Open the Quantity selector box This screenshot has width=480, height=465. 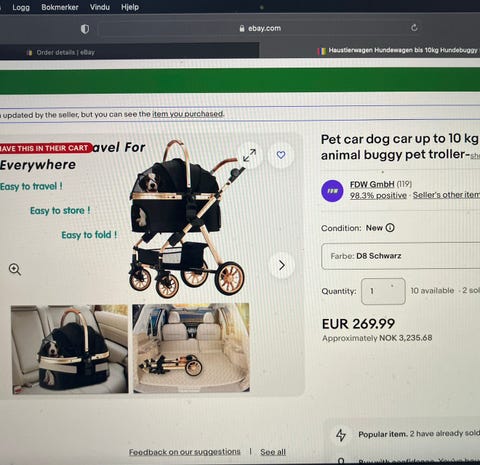[383, 291]
